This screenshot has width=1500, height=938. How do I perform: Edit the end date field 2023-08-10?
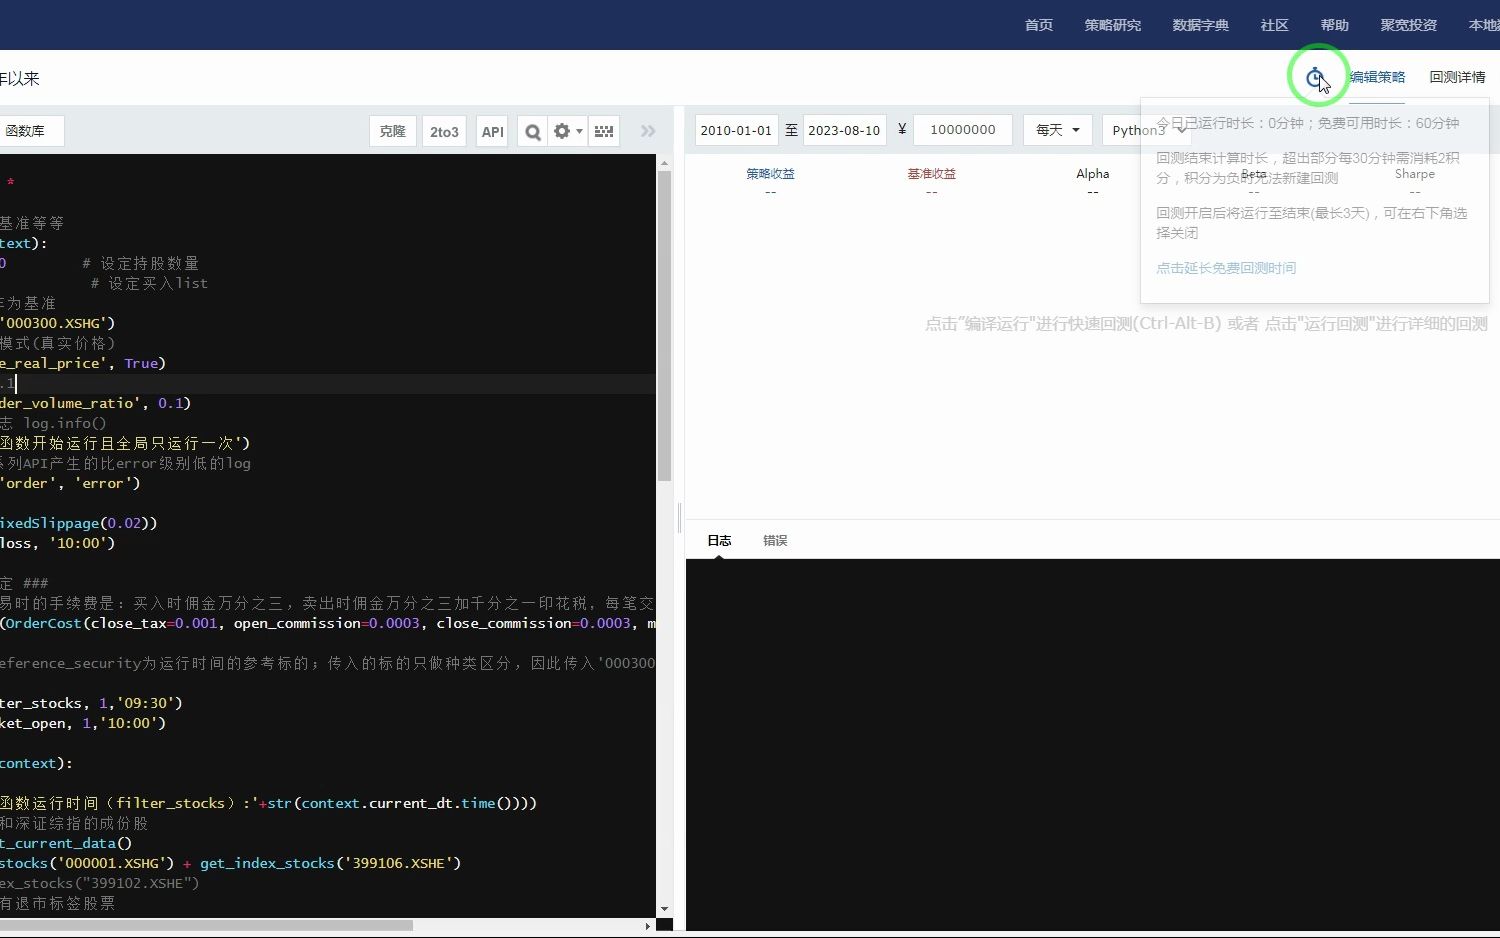(844, 130)
